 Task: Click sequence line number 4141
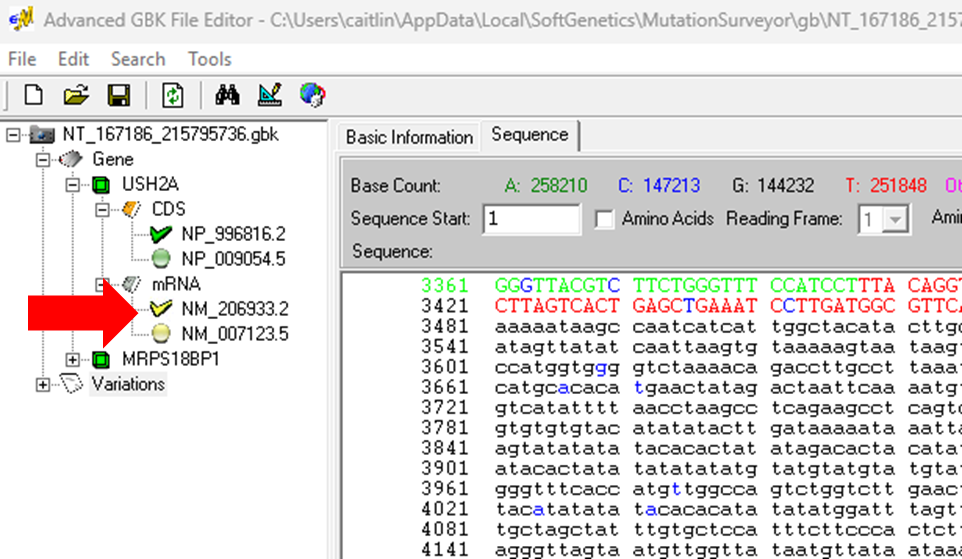tap(445, 549)
